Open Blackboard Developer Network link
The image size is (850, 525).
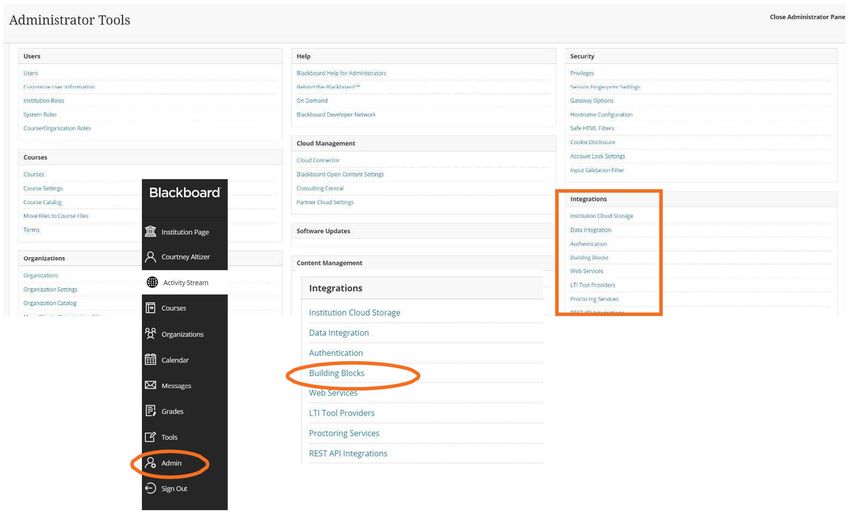(336, 114)
